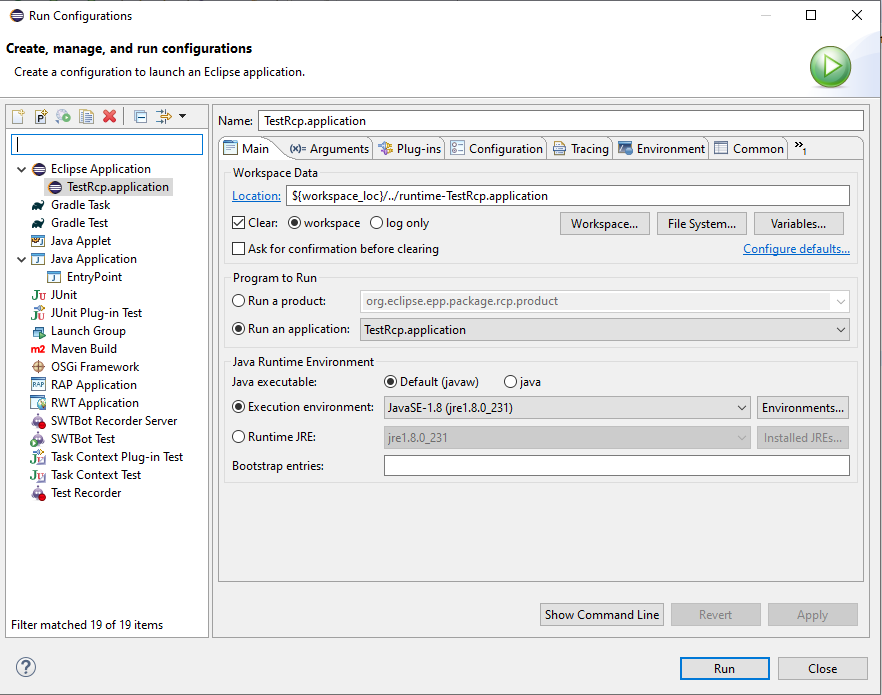Click the Show Command Line button
Viewport: 882px width, 695px height.
click(602, 615)
